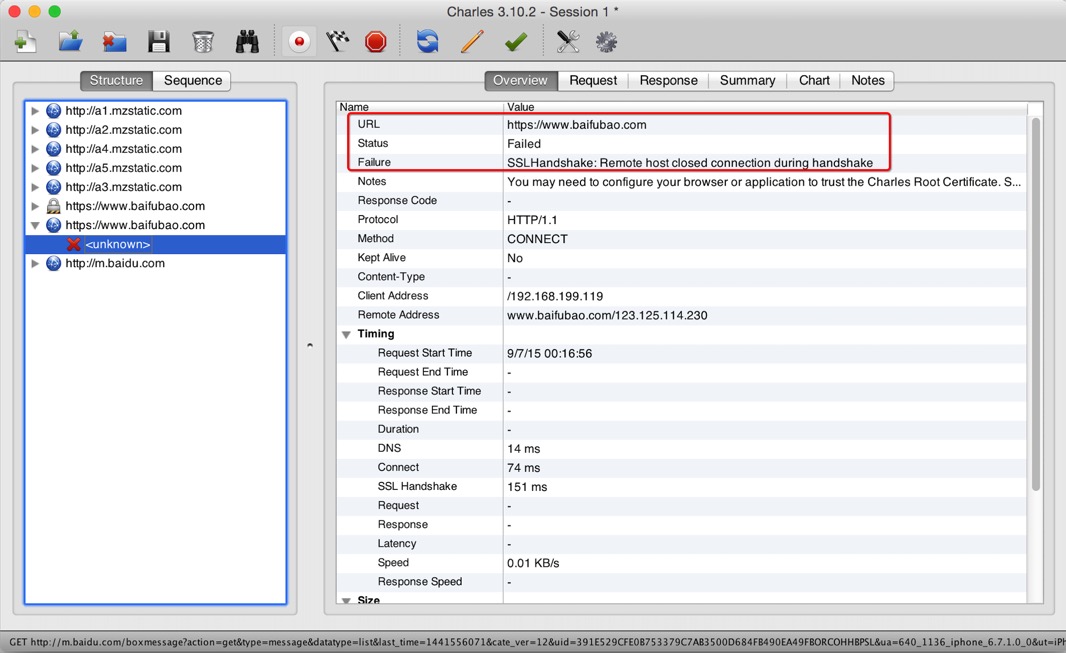
Task: Clear the session with the trash icon
Action: click(203, 42)
